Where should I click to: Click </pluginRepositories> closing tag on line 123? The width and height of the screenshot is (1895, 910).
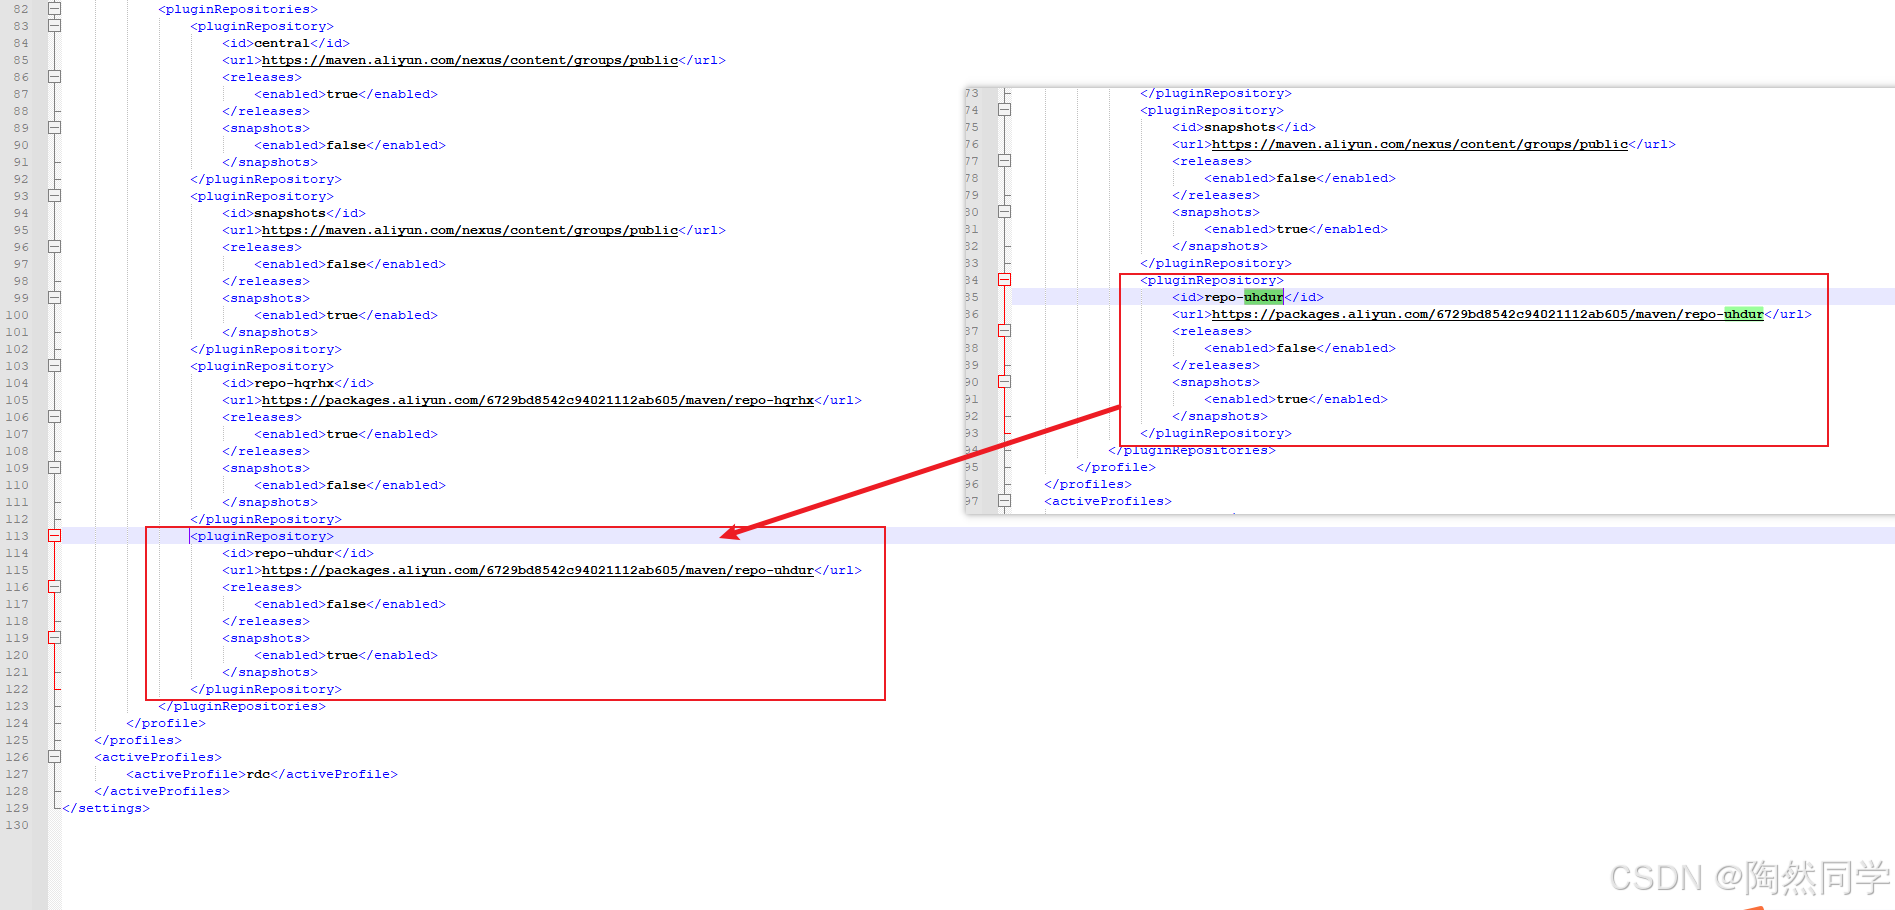pos(242,706)
